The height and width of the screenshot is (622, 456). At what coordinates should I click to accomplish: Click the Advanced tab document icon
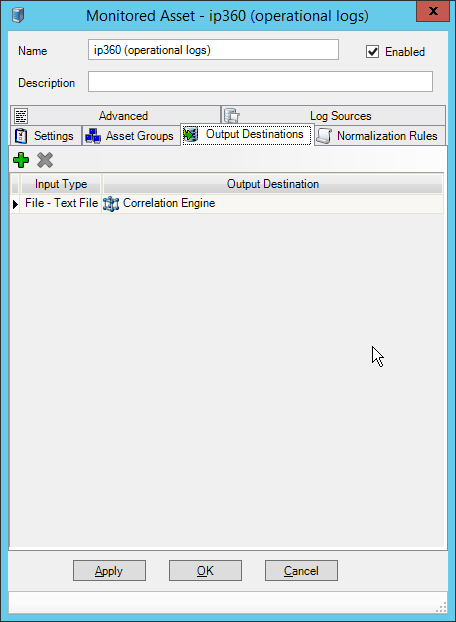(21, 116)
